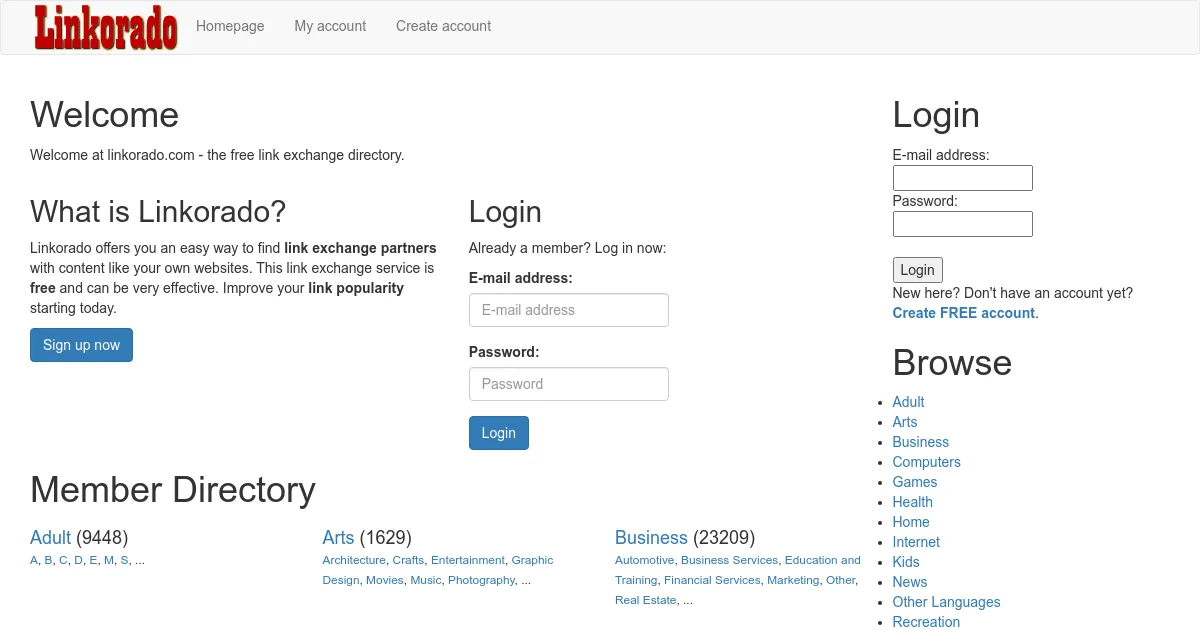This screenshot has height=630, width=1200.
Task: Click the Linkorado logo
Action: click(105, 28)
